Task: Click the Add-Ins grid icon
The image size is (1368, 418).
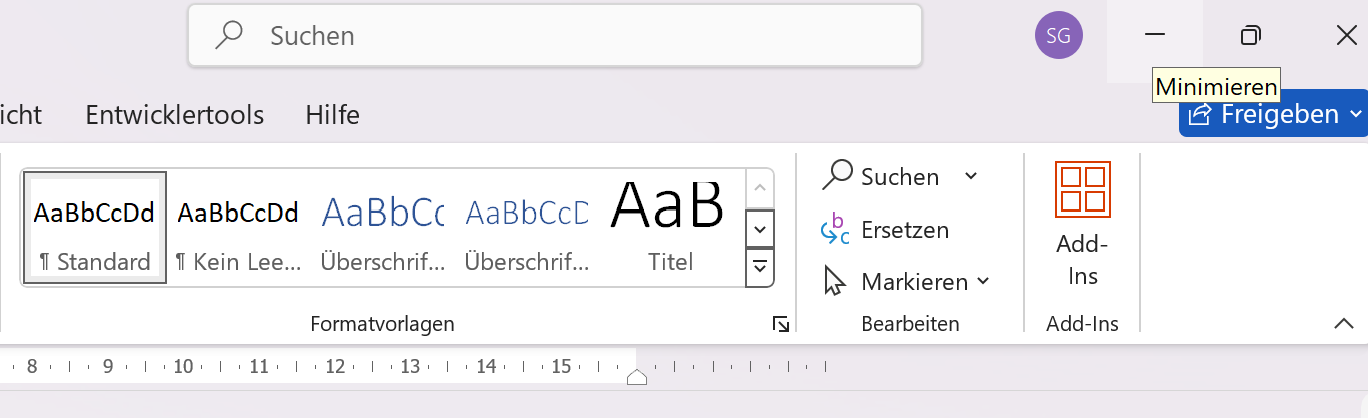Action: [x=1082, y=189]
